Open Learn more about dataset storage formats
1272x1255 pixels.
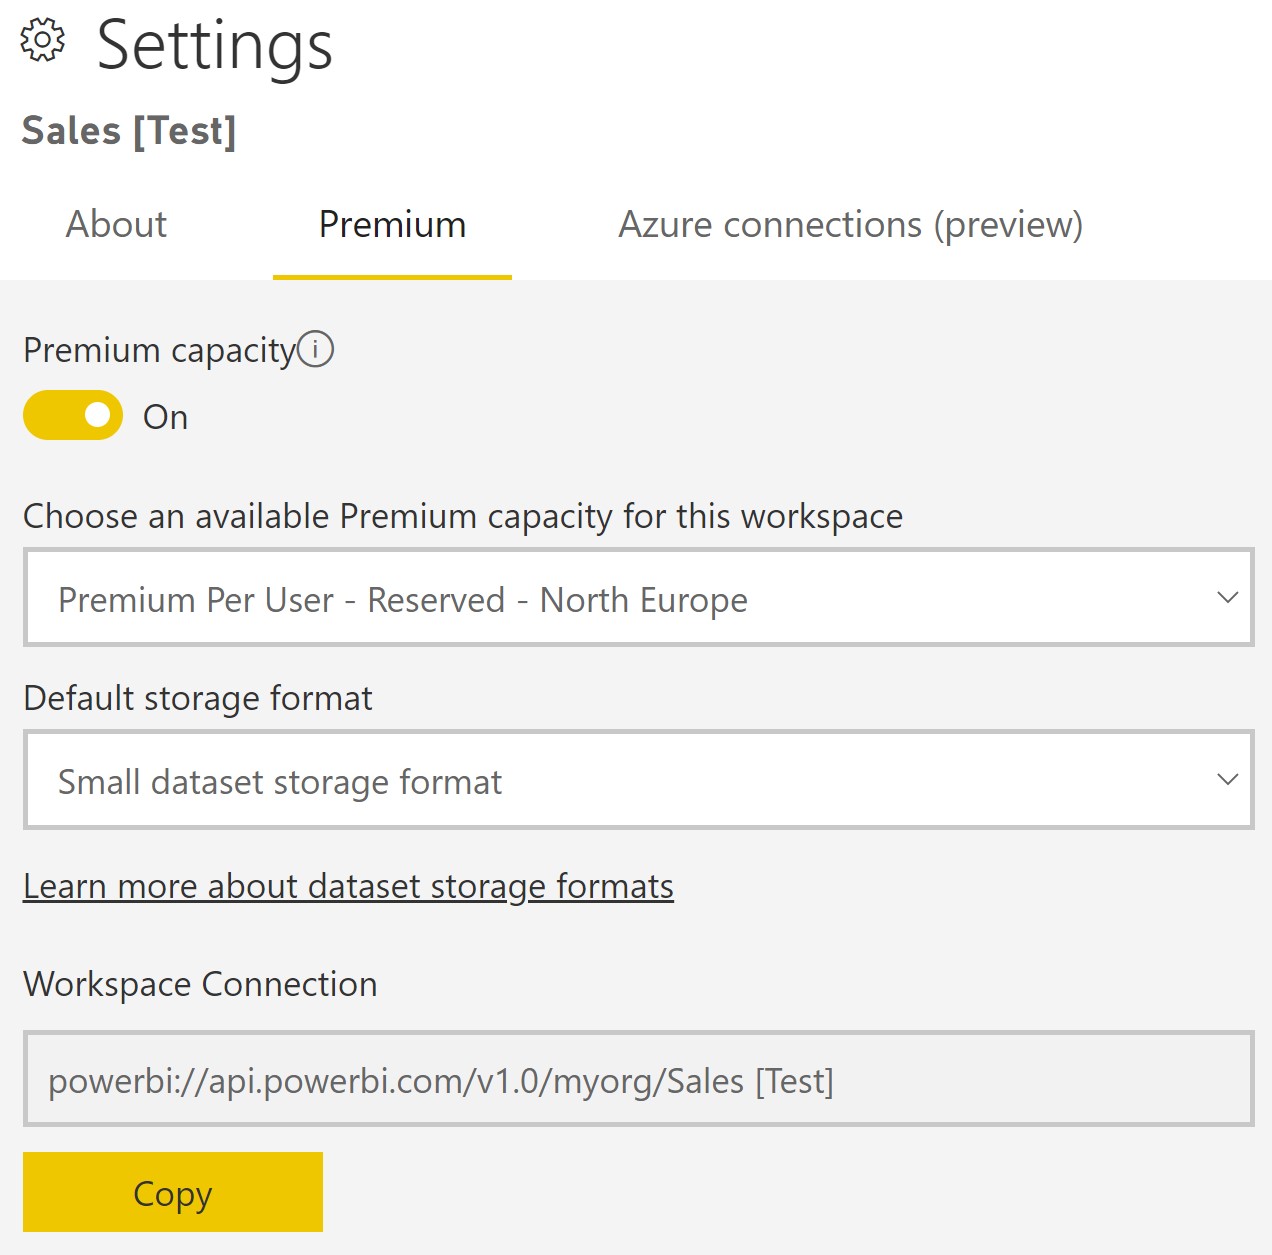(x=348, y=886)
